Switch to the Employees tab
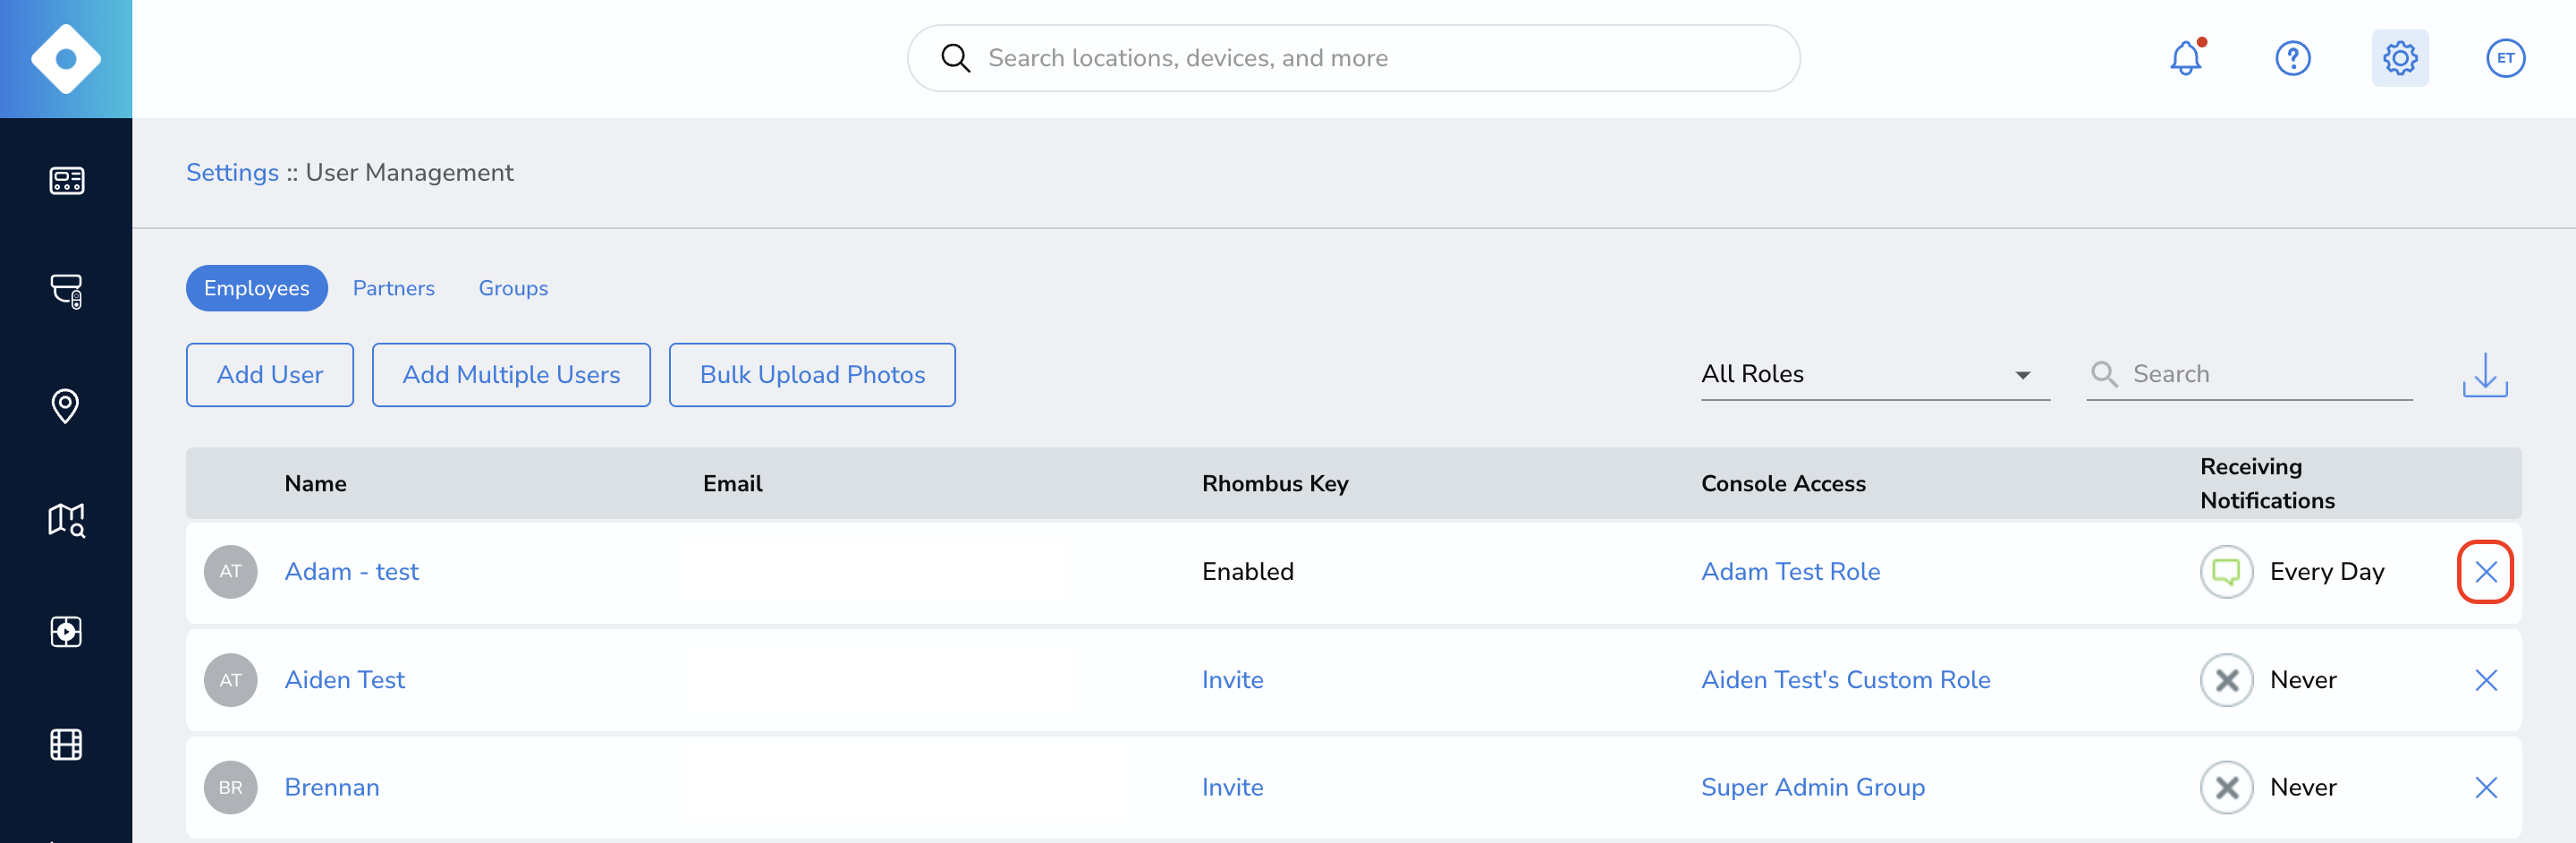Image resolution: width=2576 pixels, height=843 pixels. tap(257, 288)
